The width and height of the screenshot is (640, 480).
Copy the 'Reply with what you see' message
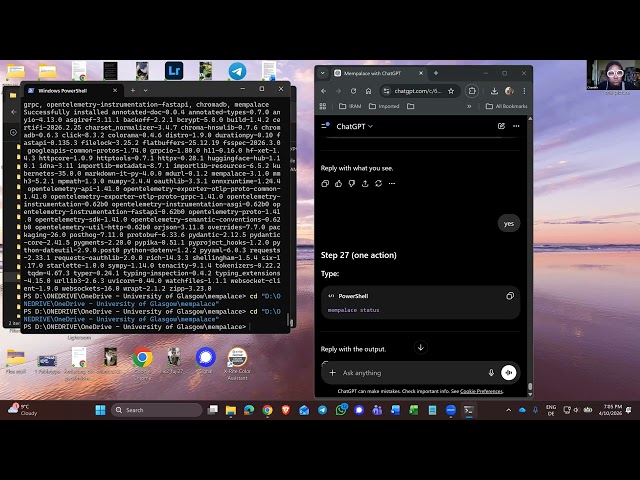[x=325, y=184]
